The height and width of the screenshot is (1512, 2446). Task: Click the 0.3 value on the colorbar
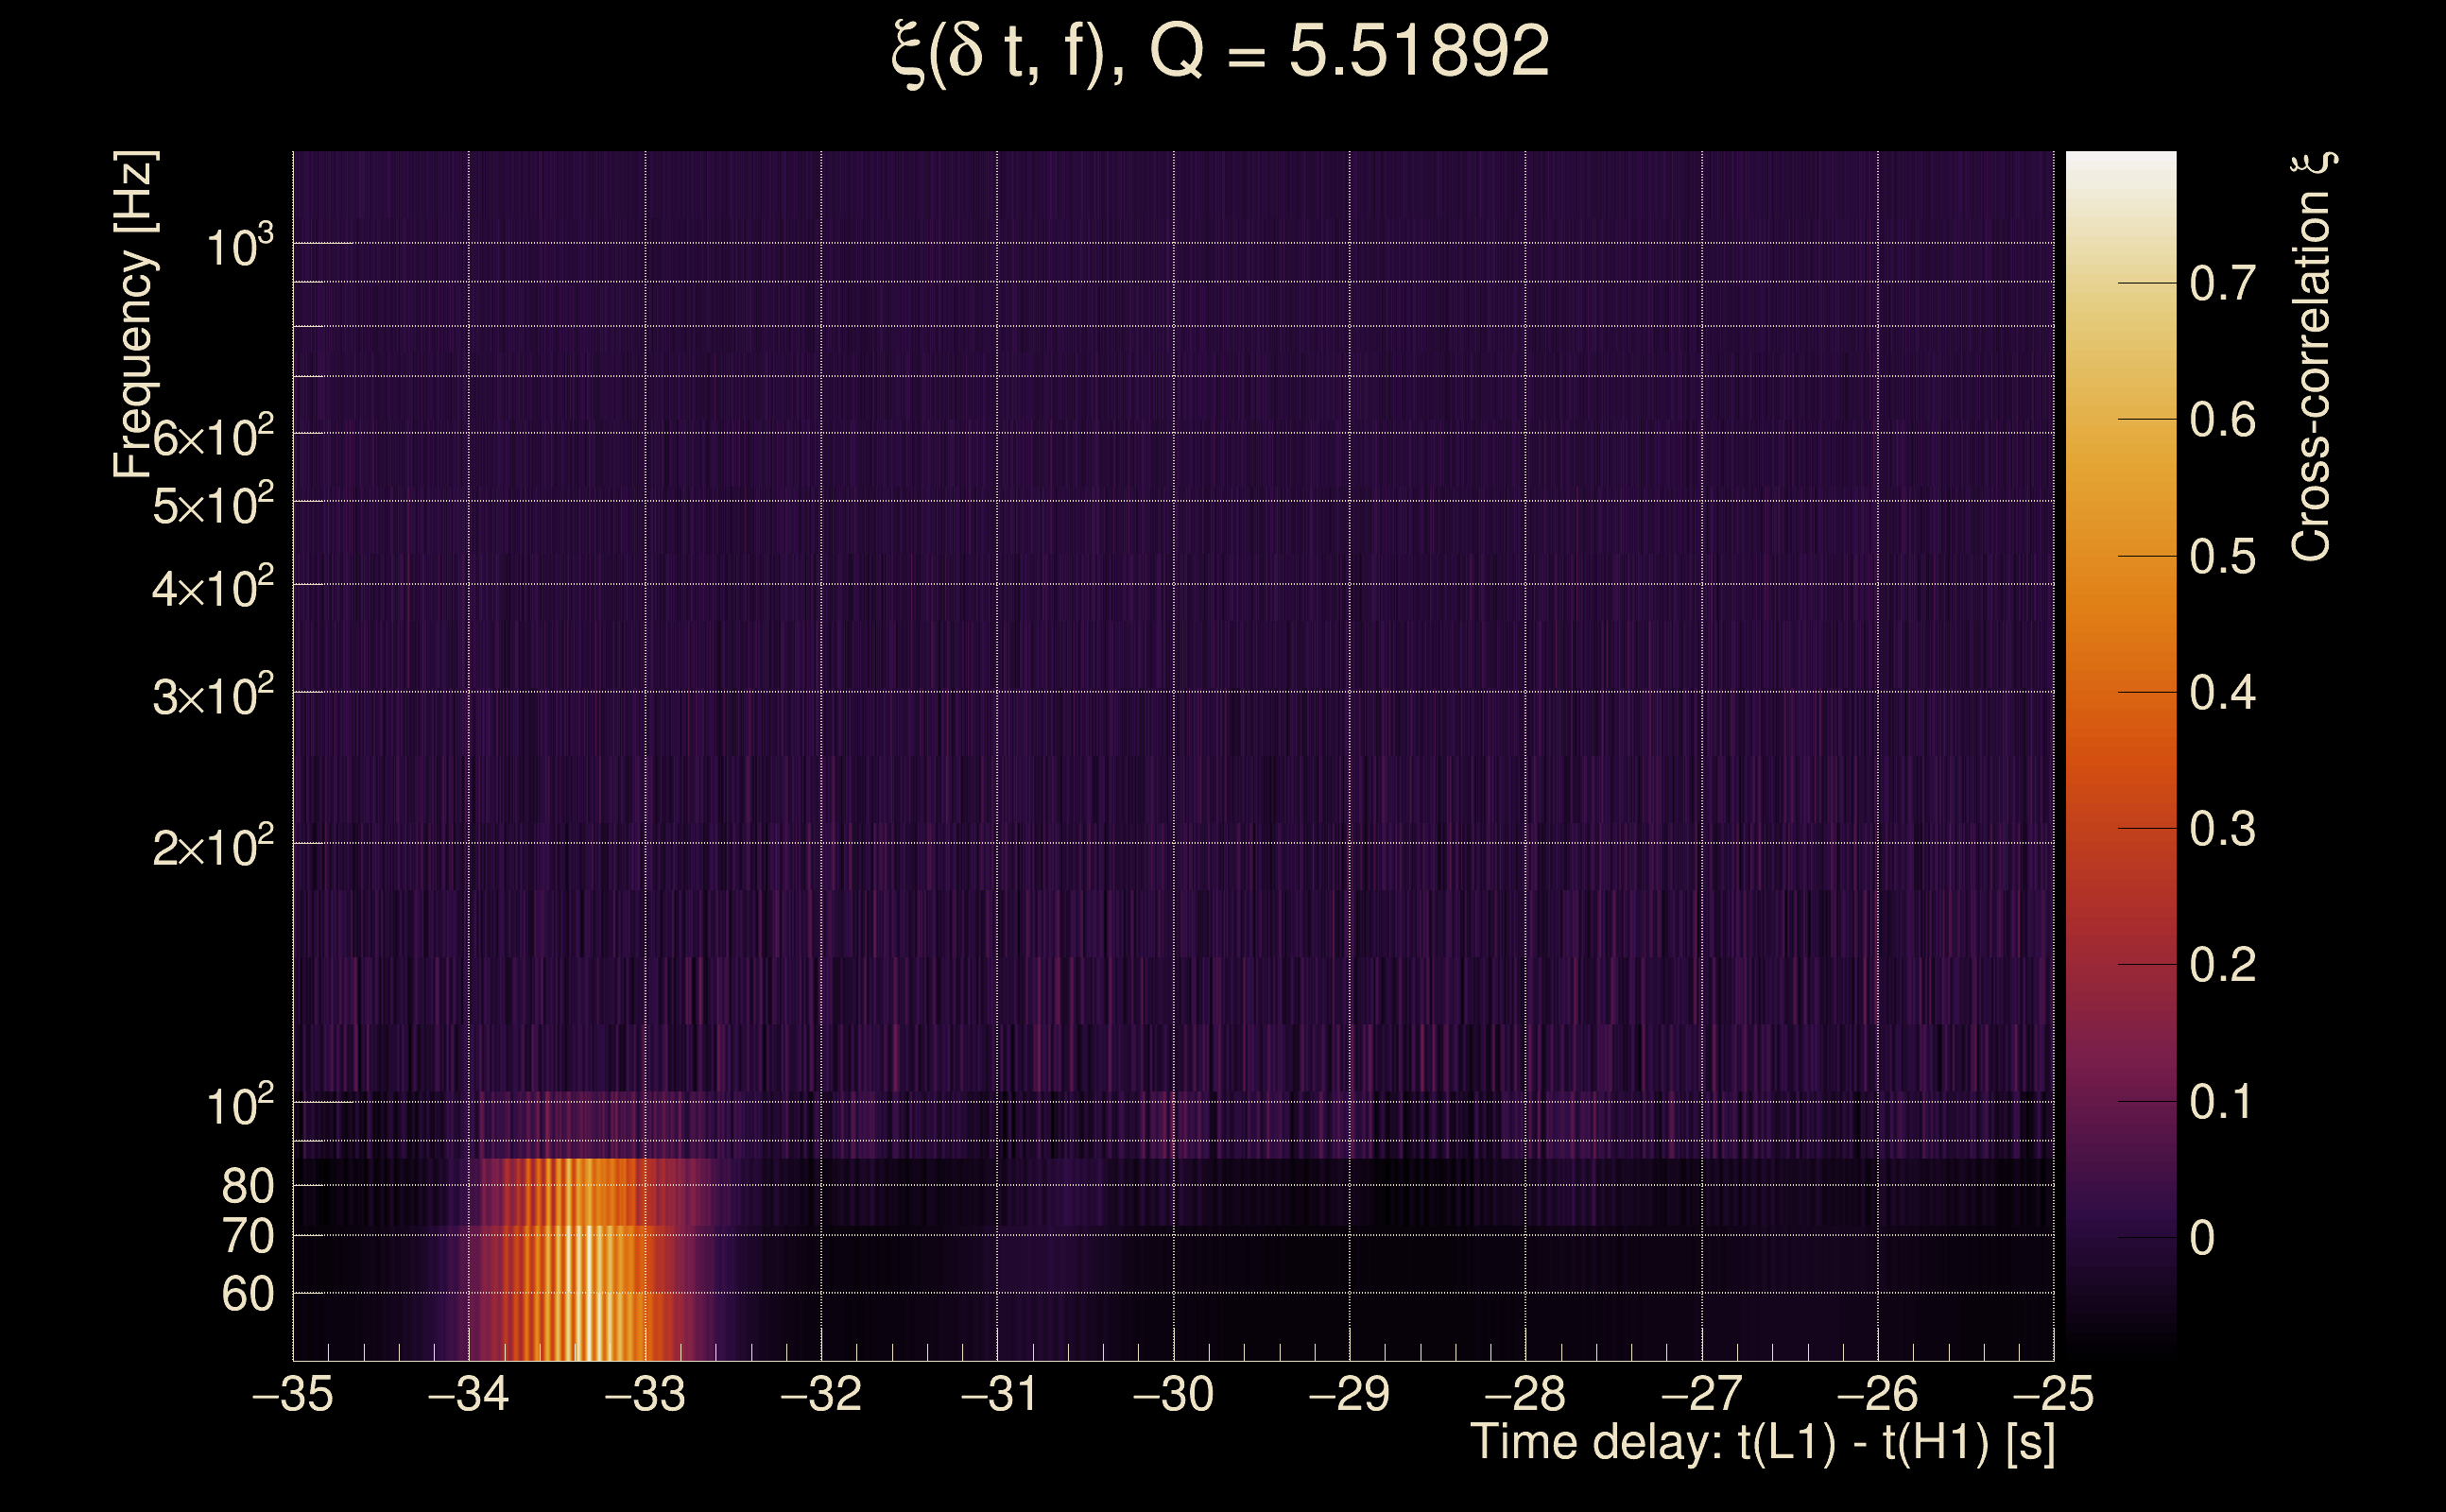(2222, 829)
